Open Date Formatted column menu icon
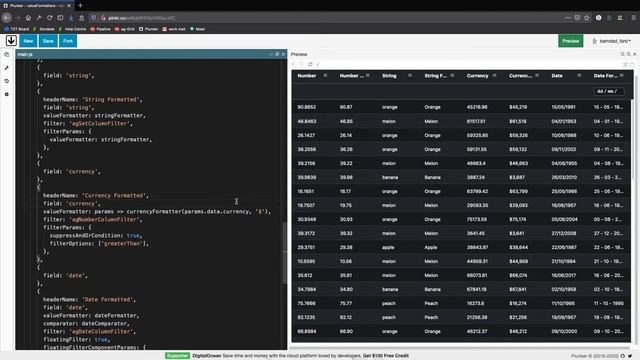The height and width of the screenshot is (360, 640). 622,76
